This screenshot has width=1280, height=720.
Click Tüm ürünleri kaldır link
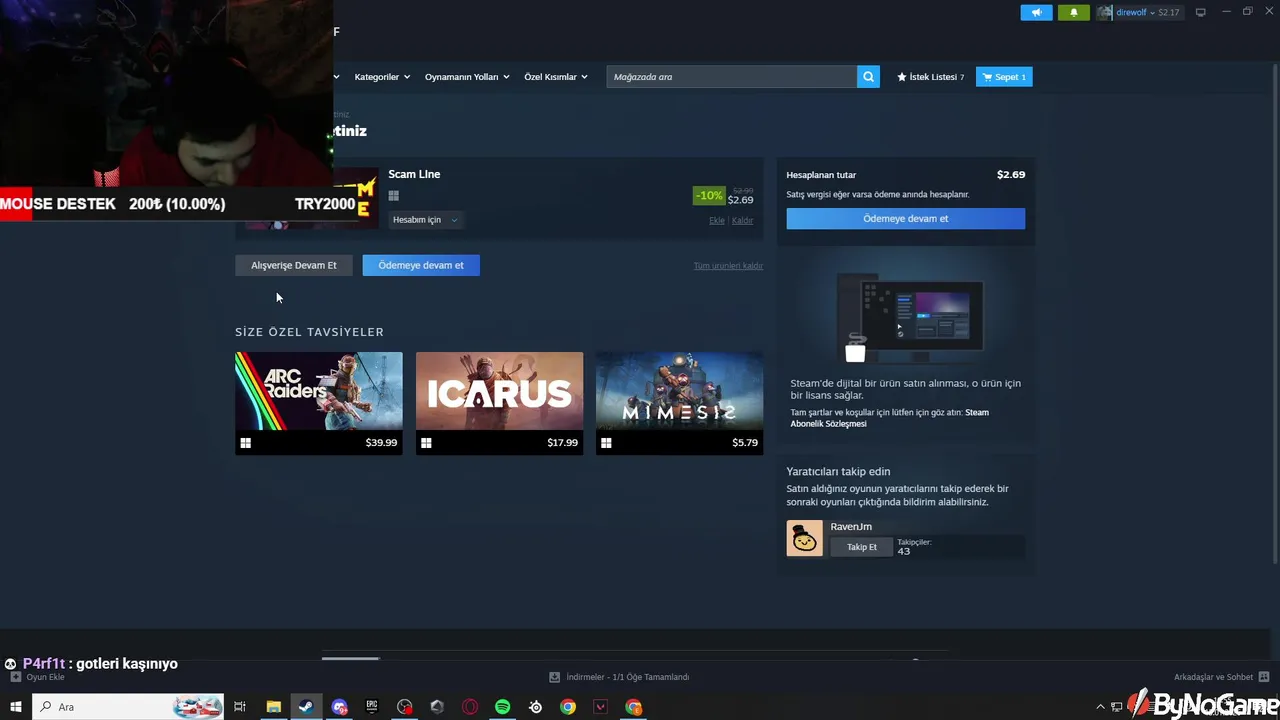[728, 266]
